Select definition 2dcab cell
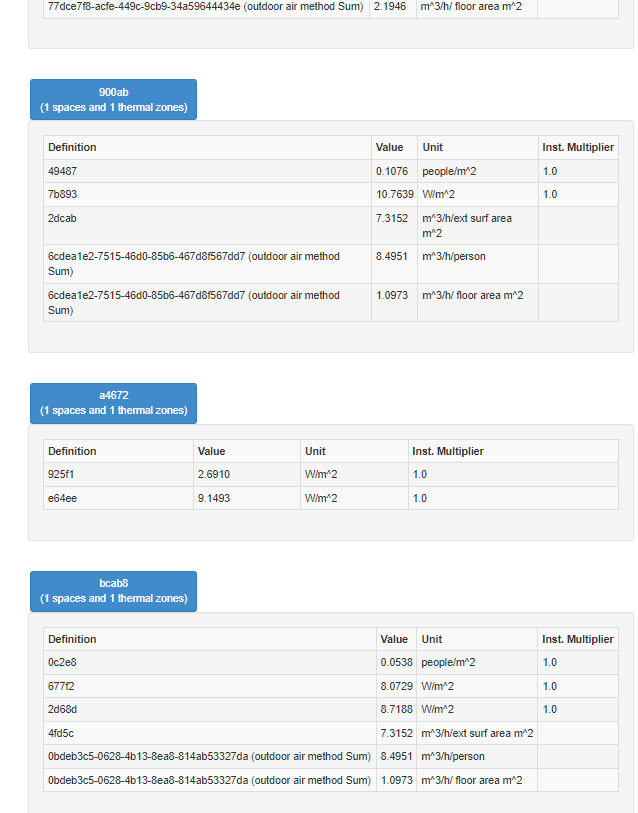Screen dimensions: 638x813 [x=207, y=226]
